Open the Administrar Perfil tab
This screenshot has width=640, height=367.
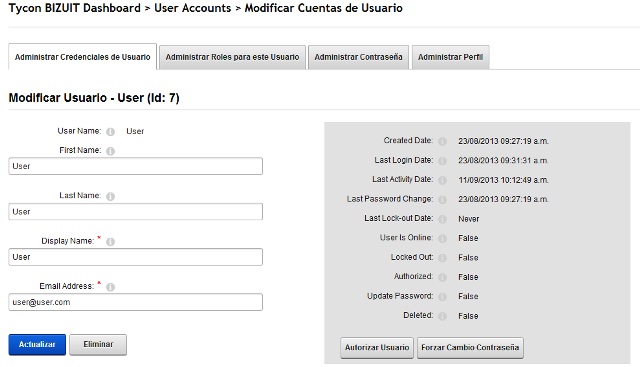tap(451, 57)
